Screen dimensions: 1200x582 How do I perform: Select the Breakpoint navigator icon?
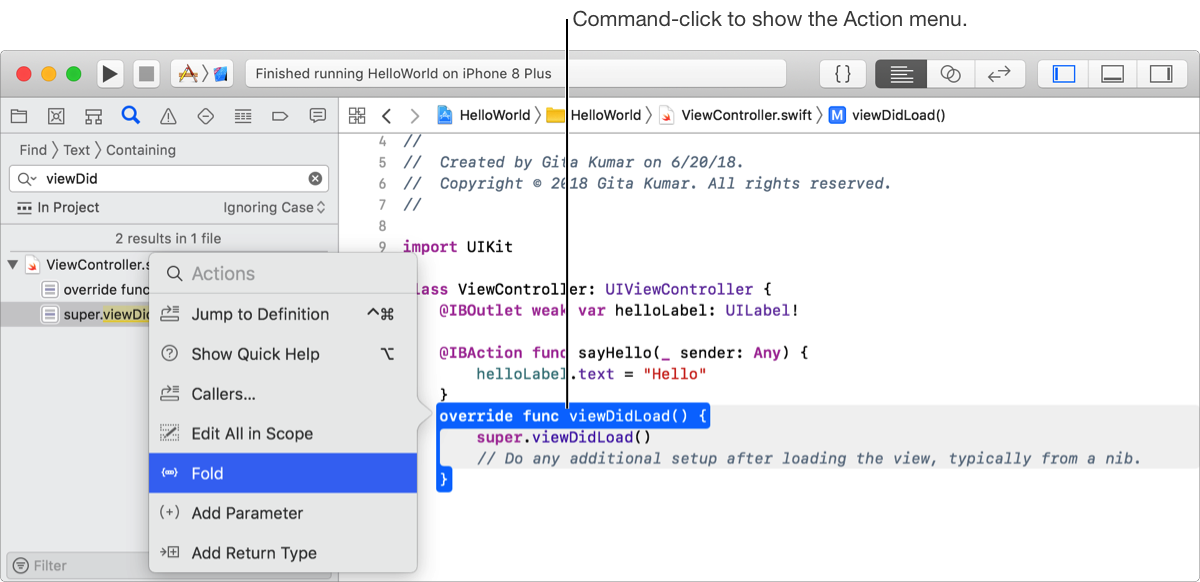click(x=280, y=115)
